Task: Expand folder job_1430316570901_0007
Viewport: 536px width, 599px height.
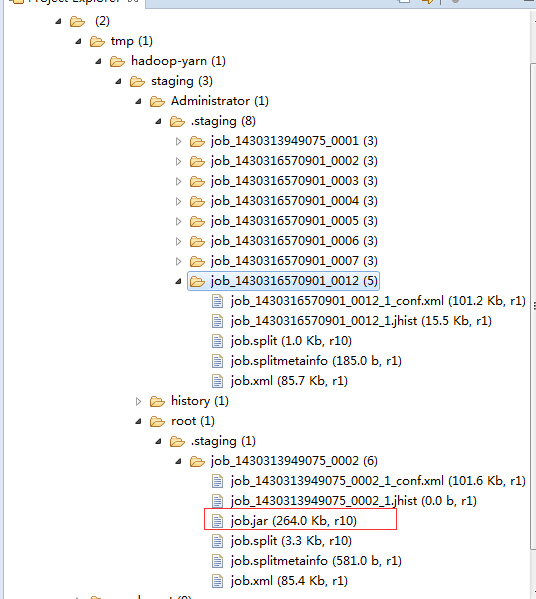Action: [x=178, y=261]
